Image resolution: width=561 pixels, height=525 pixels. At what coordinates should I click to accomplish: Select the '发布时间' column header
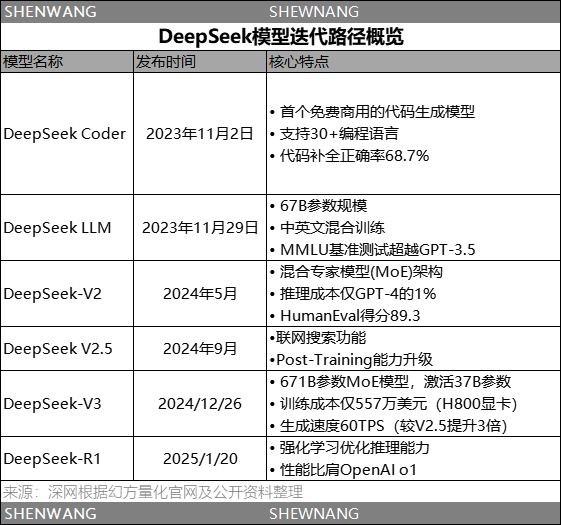point(200,62)
